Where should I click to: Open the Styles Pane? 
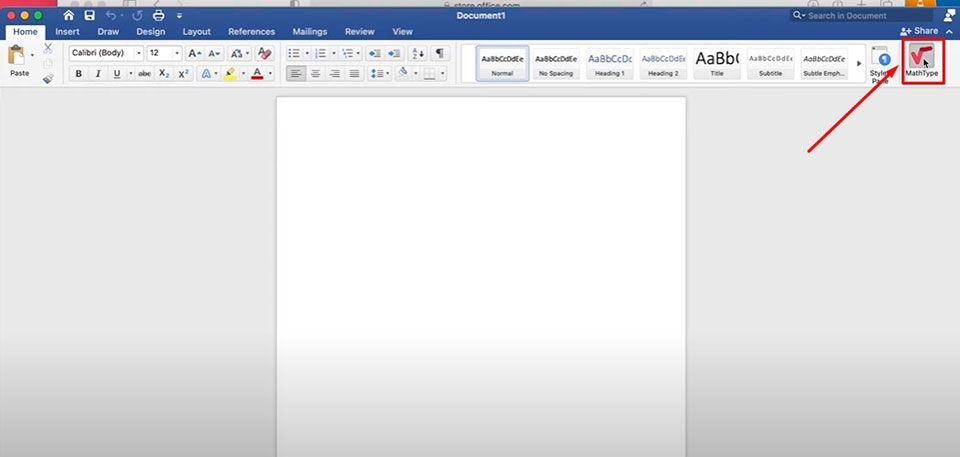pos(880,64)
